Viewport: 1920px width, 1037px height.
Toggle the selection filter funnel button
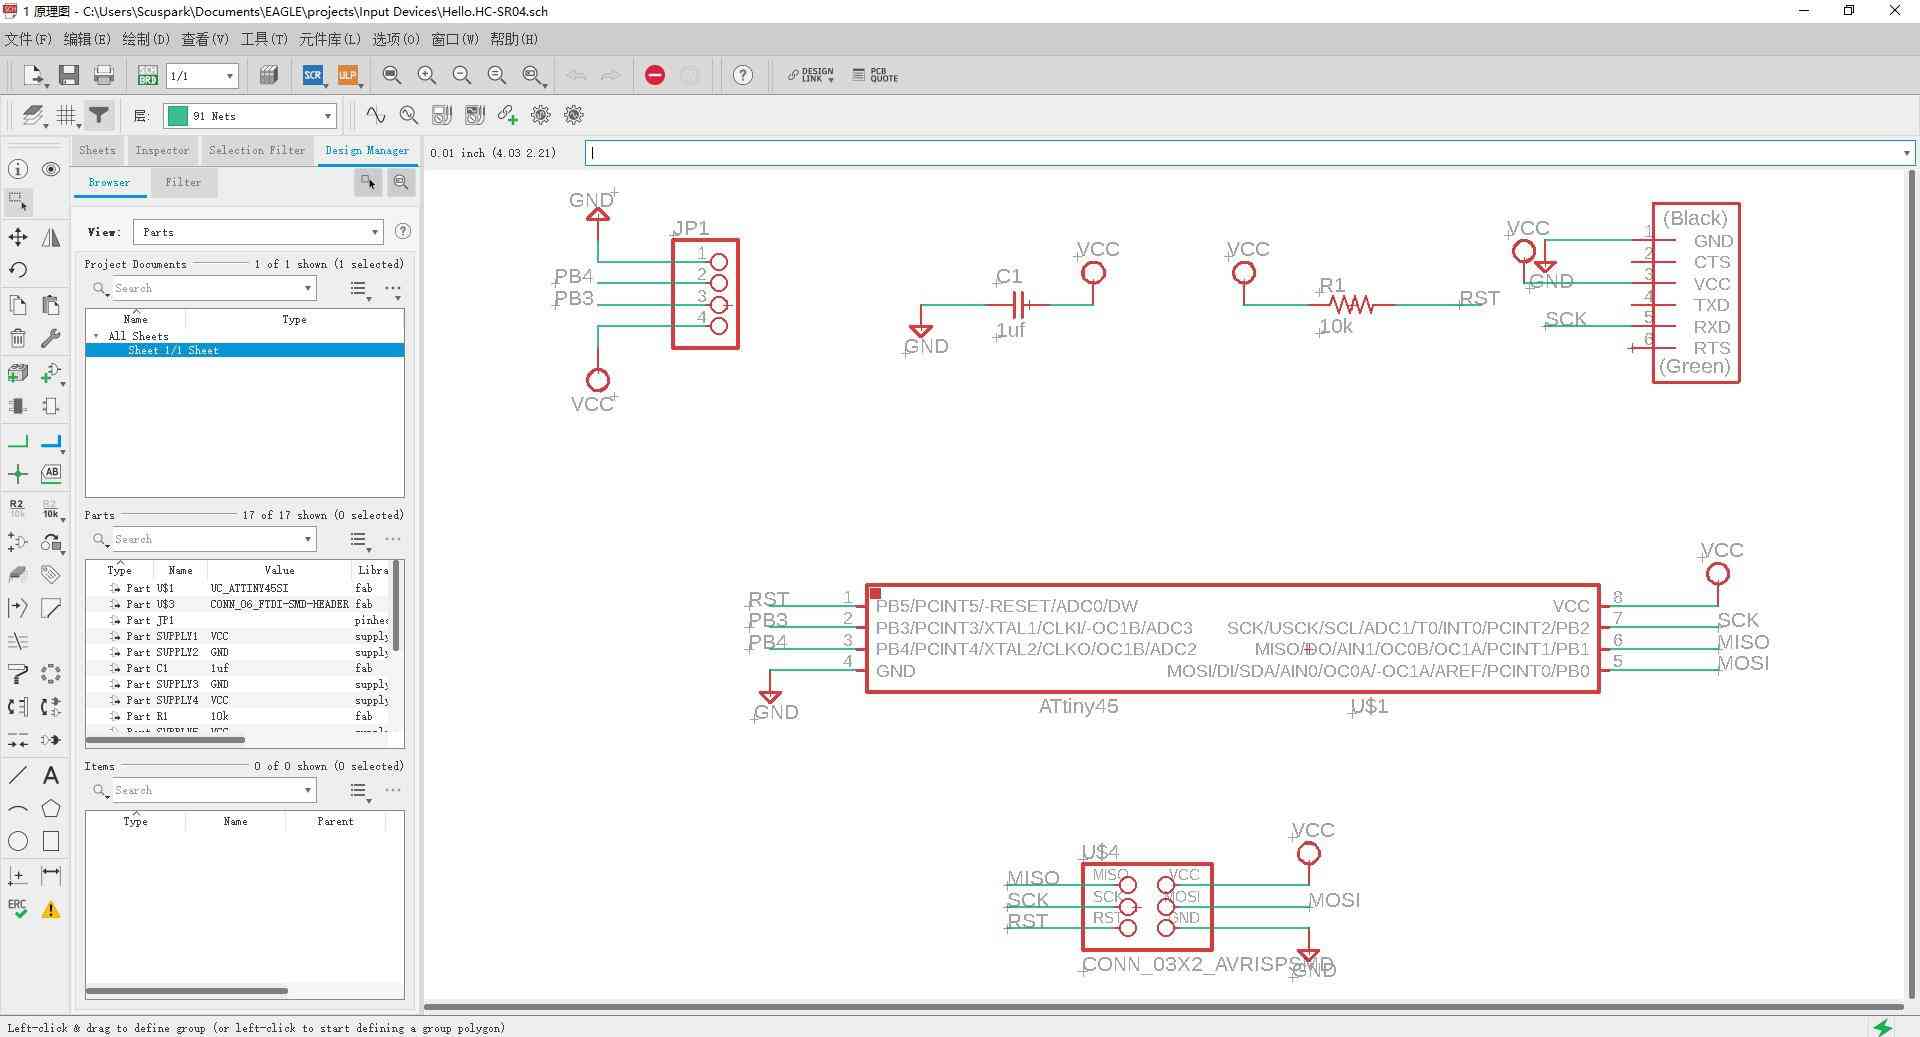(x=98, y=115)
